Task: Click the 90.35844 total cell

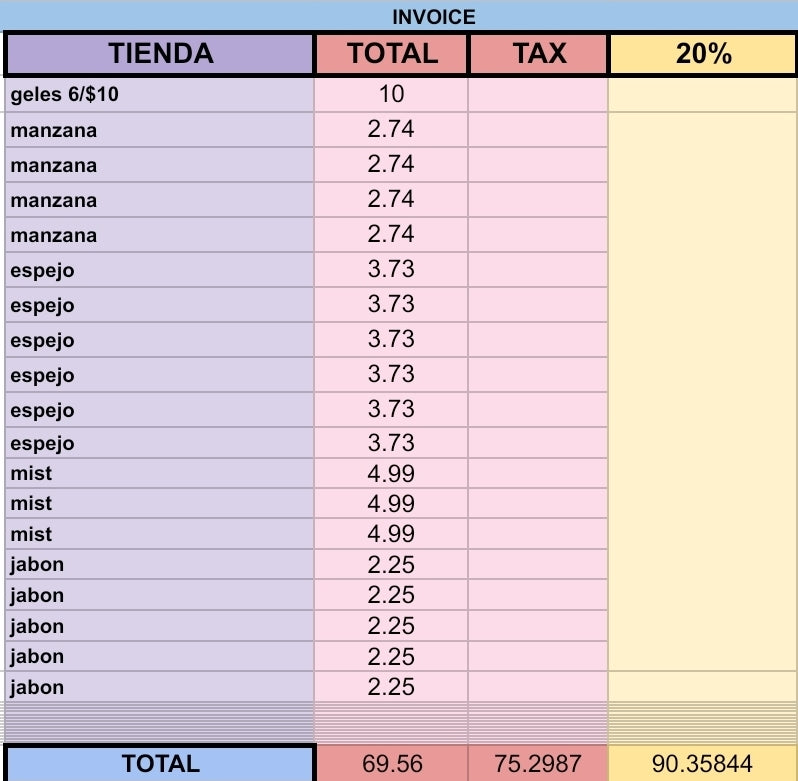Action: [x=702, y=764]
